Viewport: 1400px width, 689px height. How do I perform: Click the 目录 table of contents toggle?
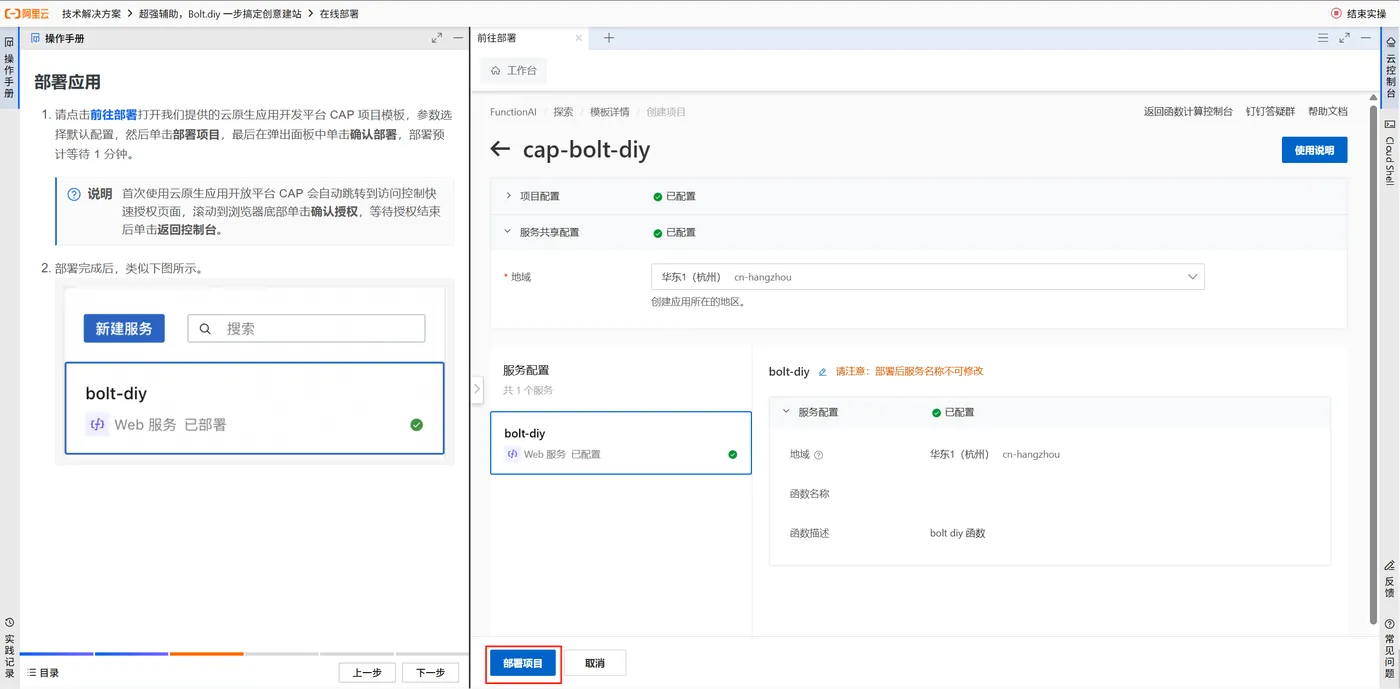click(x=43, y=673)
